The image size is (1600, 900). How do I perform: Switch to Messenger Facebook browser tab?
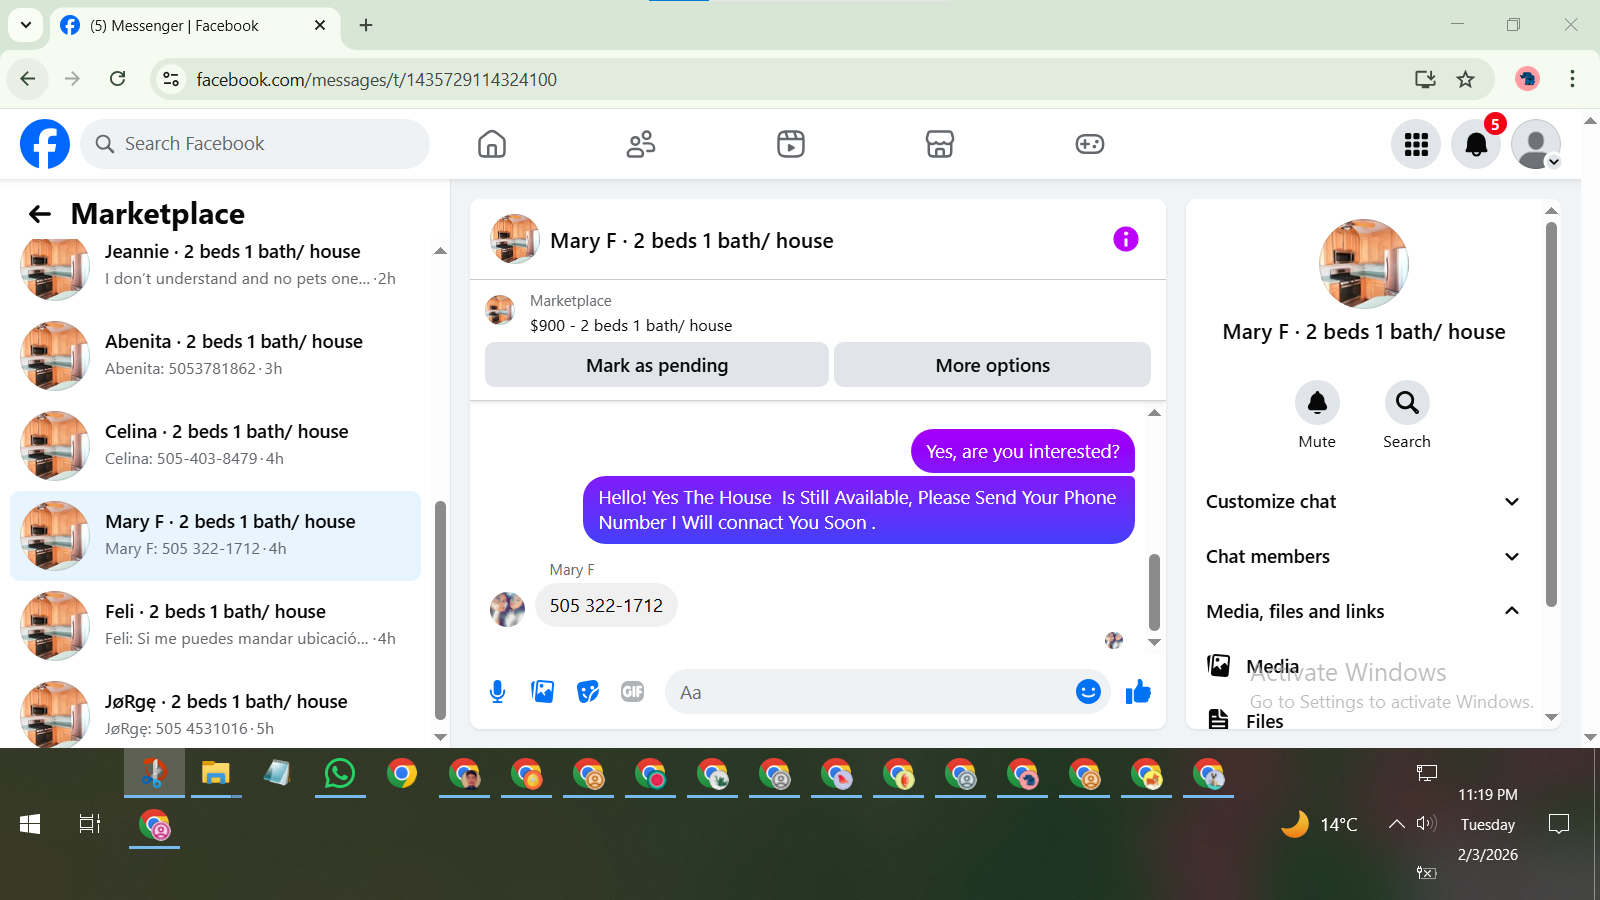click(194, 26)
